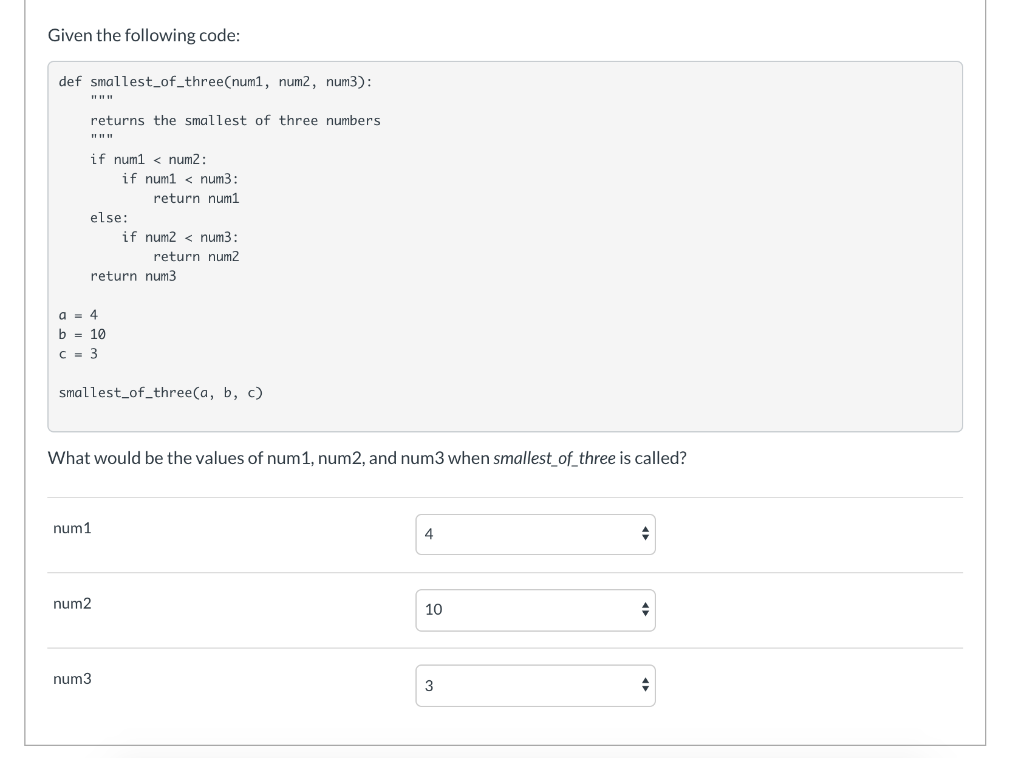The height and width of the screenshot is (758, 1024).
Task: Click the question text about num1, num2, num3
Action: [x=368, y=458]
